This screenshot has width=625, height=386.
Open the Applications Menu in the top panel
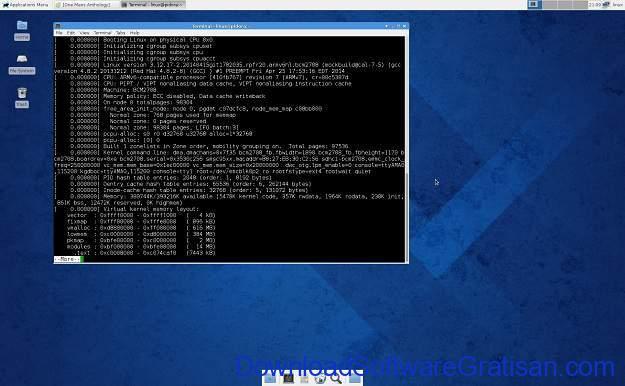tap(25, 4)
